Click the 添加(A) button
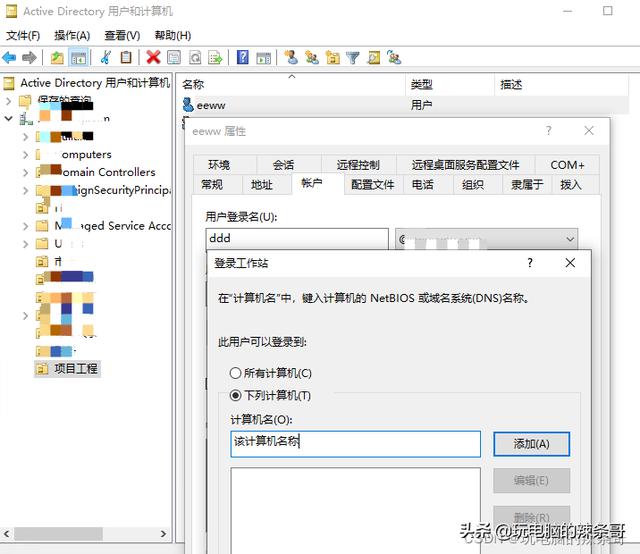The image size is (640, 554). click(531, 444)
